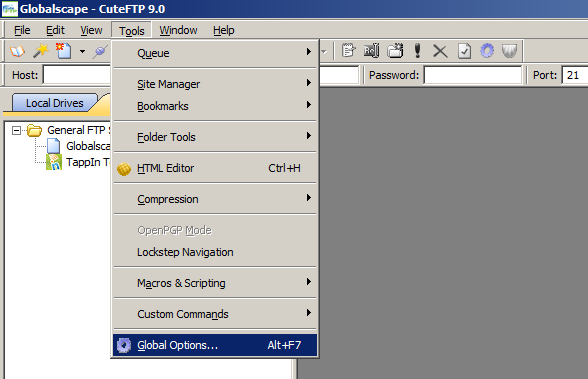Close the Tools menu
The image size is (588, 379).
click(132, 30)
